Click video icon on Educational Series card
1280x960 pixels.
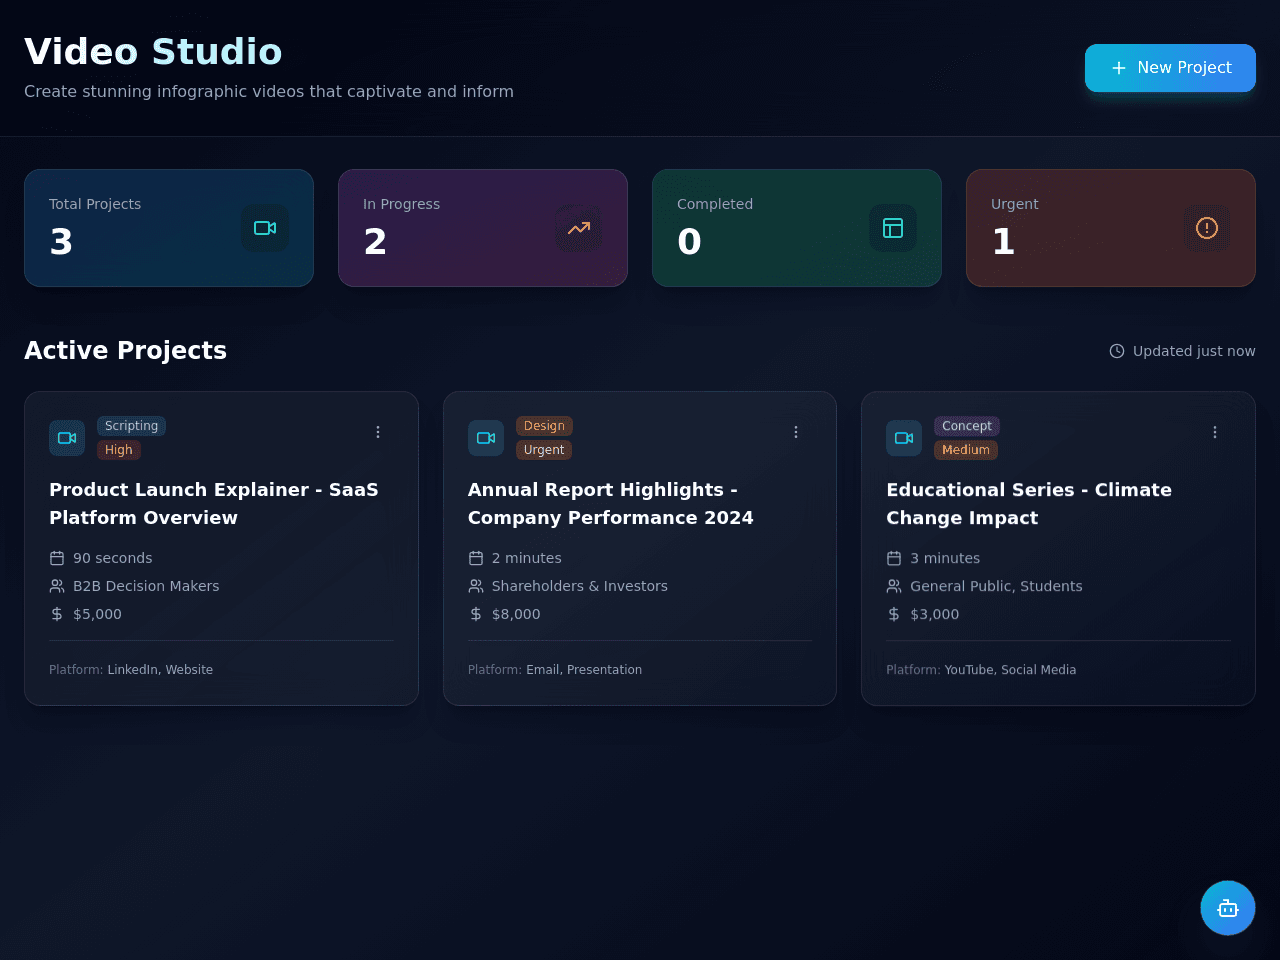pyautogui.click(x=904, y=438)
